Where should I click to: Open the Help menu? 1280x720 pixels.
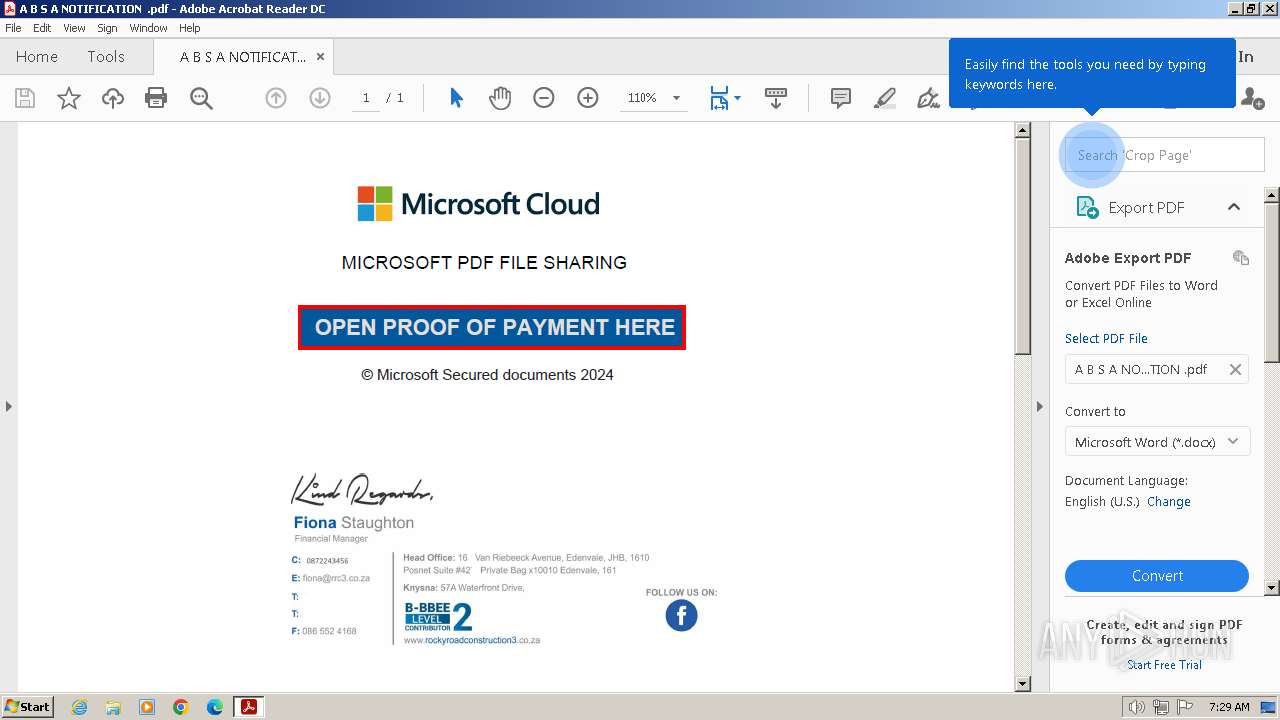[190, 28]
